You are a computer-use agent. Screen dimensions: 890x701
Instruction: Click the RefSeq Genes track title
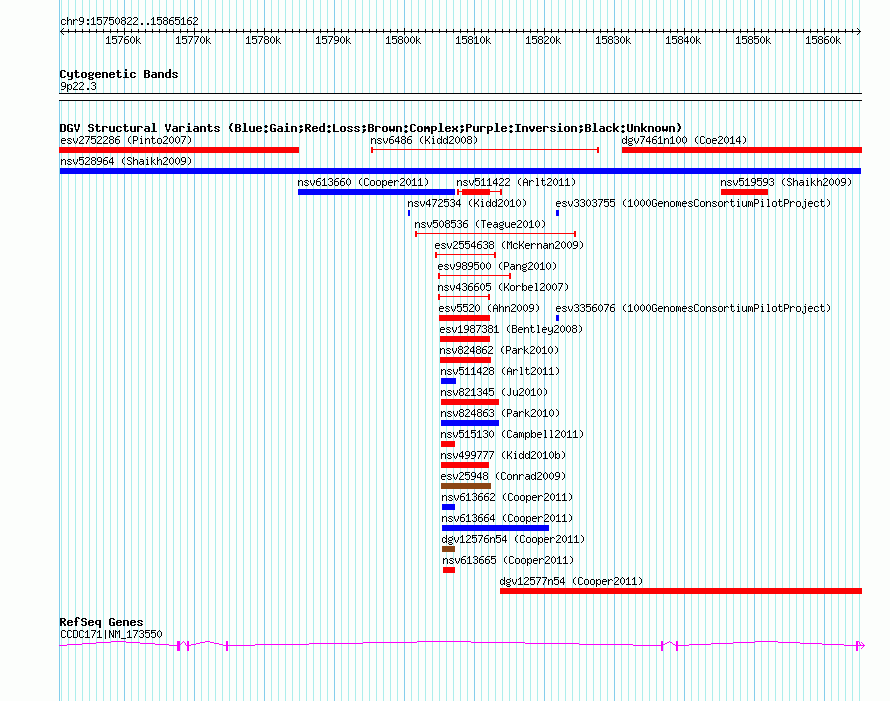pyautogui.click(x=101, y=622)
